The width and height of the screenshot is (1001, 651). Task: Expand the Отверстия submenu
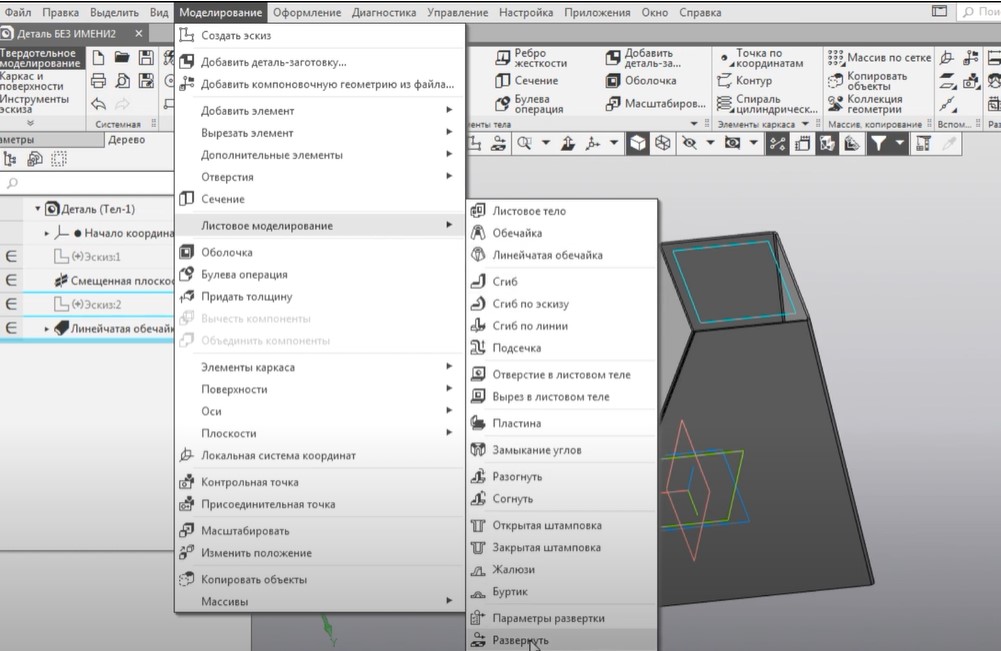320,177
